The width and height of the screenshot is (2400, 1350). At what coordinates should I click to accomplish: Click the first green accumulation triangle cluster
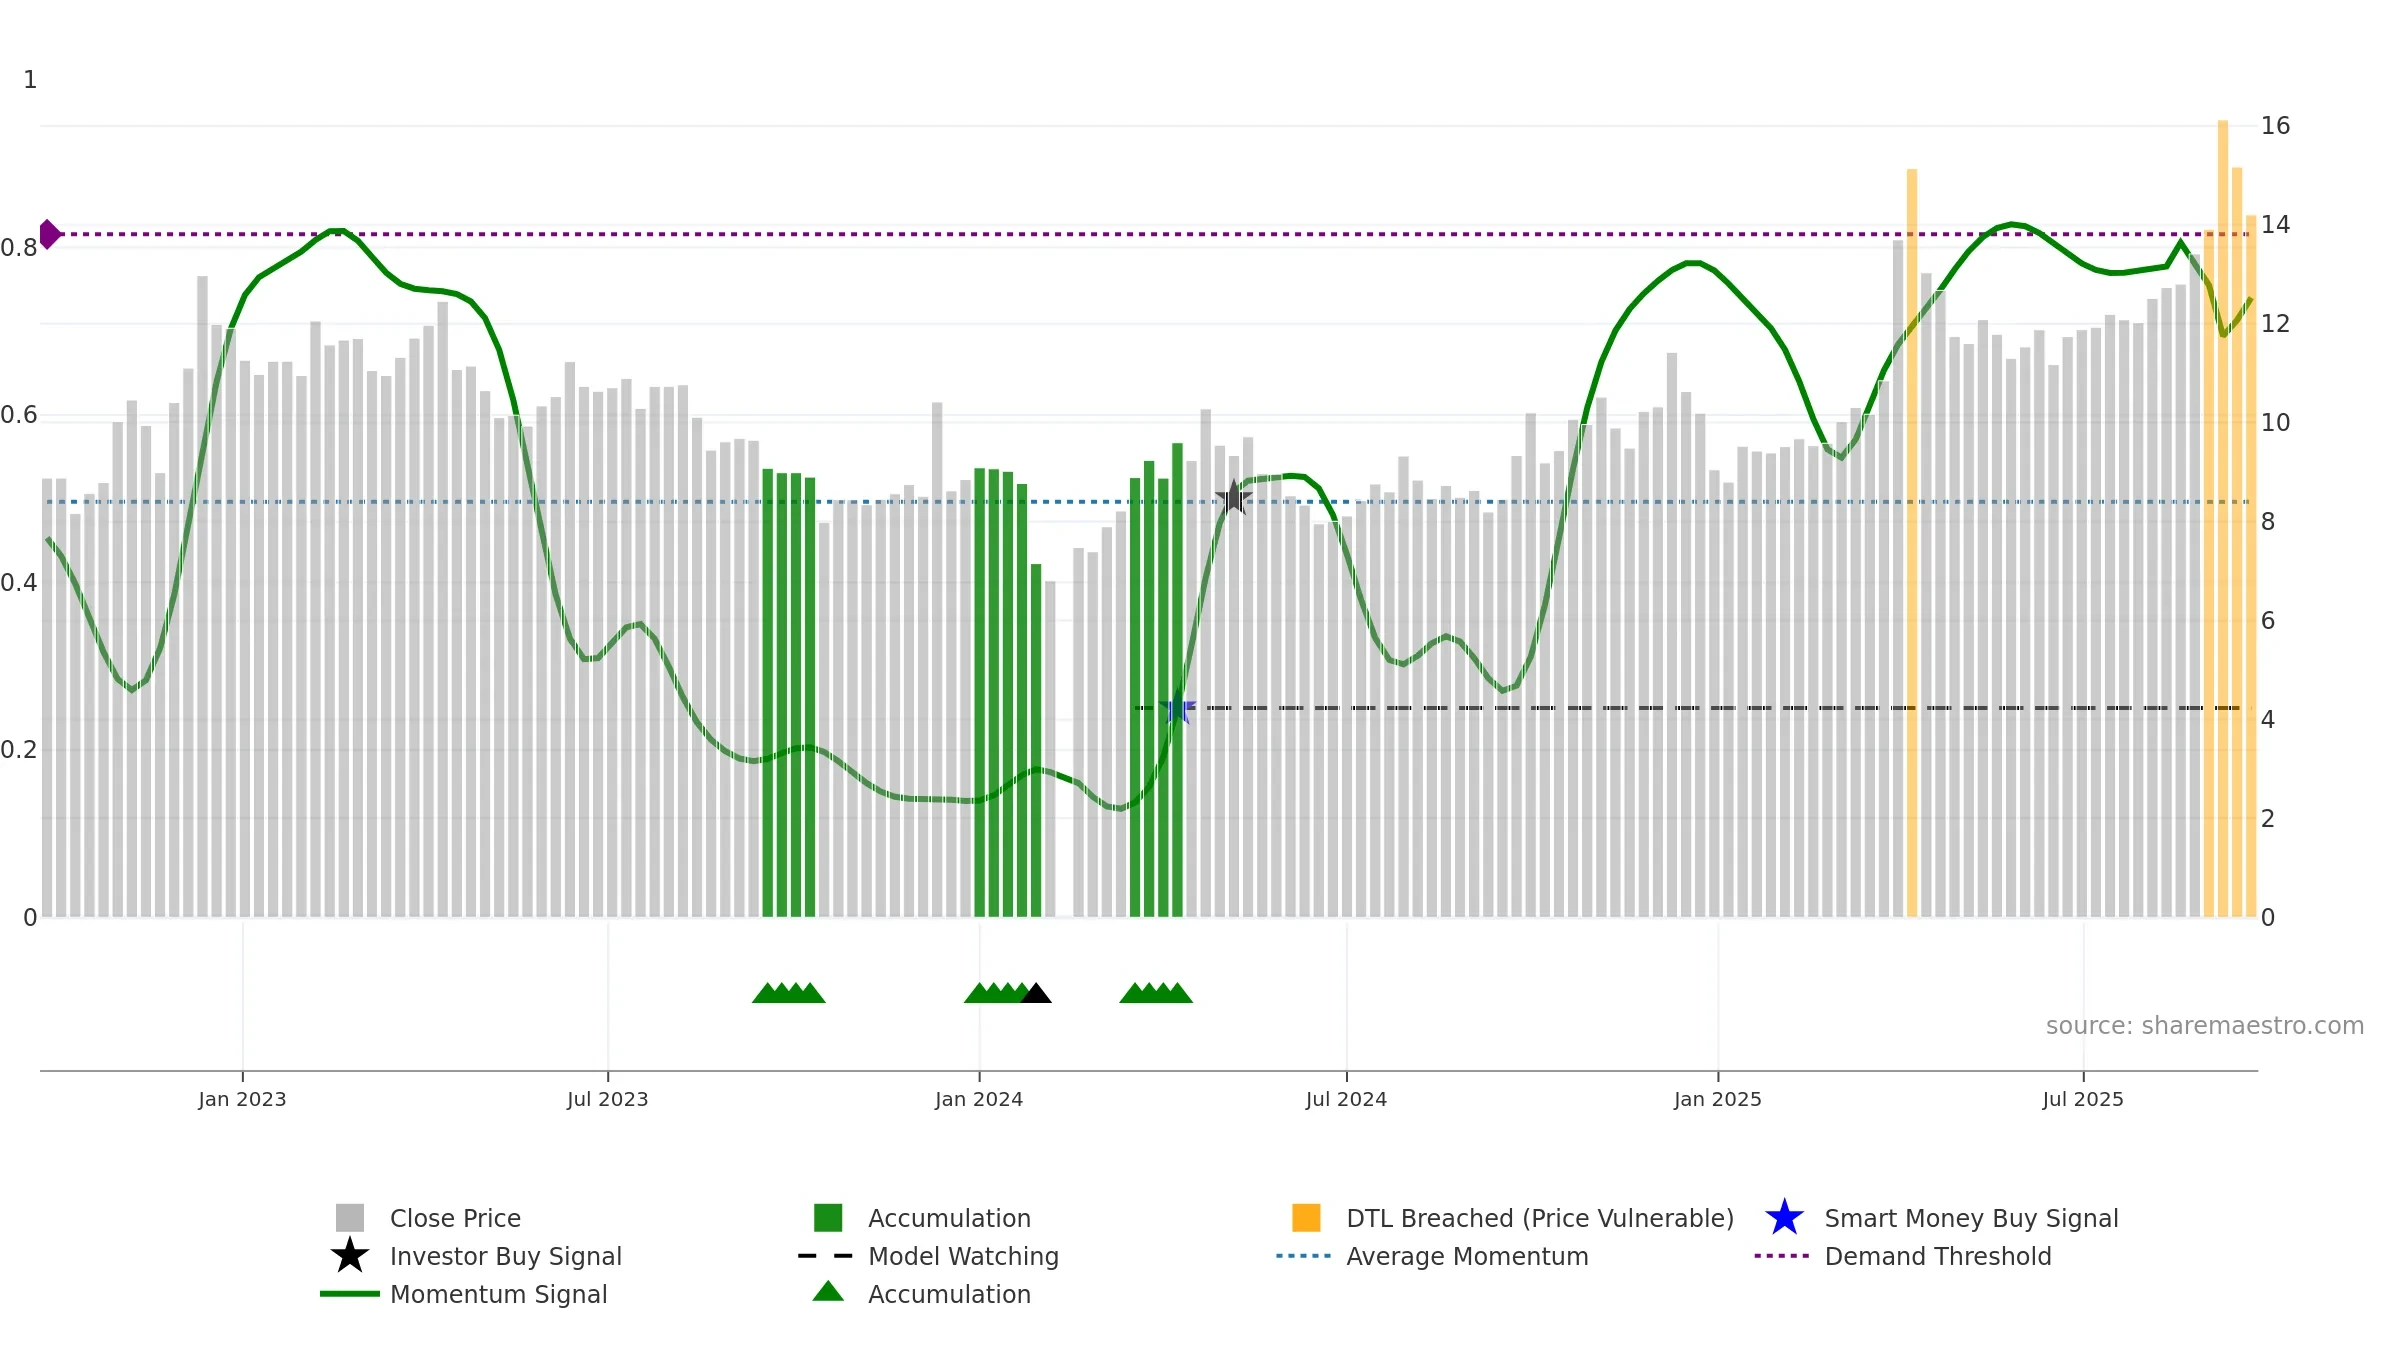789,993
